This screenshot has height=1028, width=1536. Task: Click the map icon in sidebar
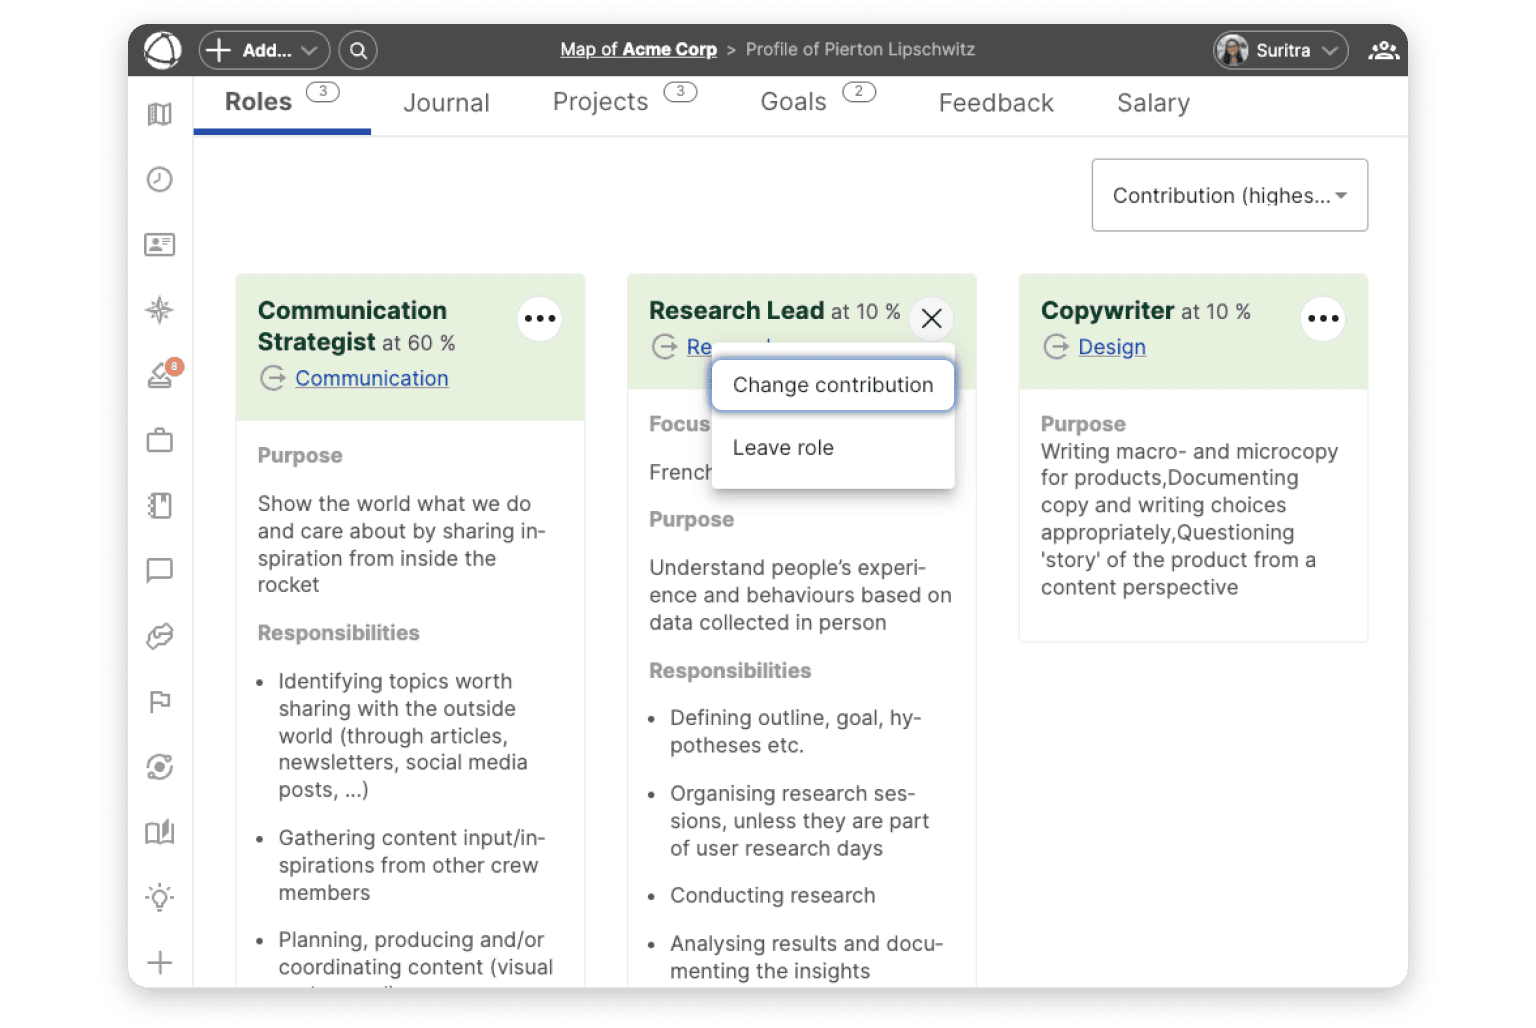click(x=160, y=114)
